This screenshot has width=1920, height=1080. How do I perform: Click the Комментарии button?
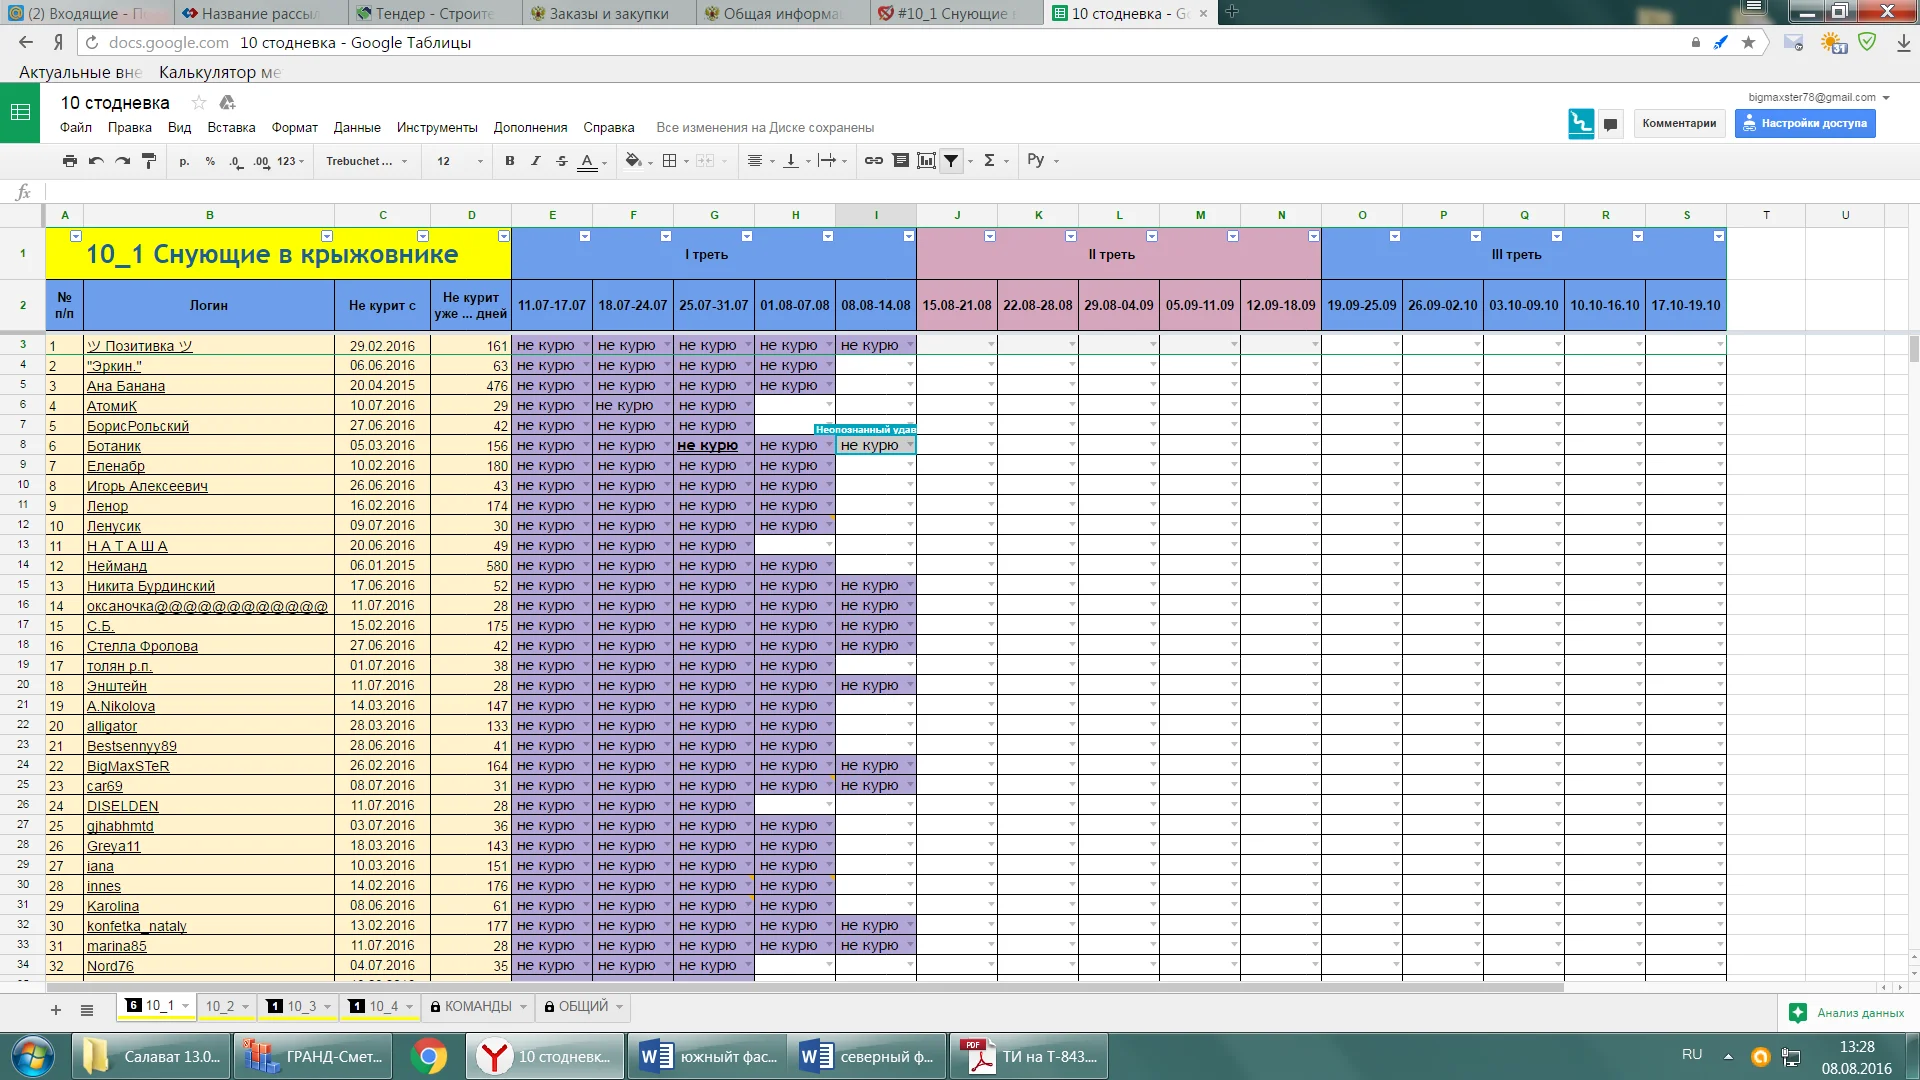coord(1678,123)
